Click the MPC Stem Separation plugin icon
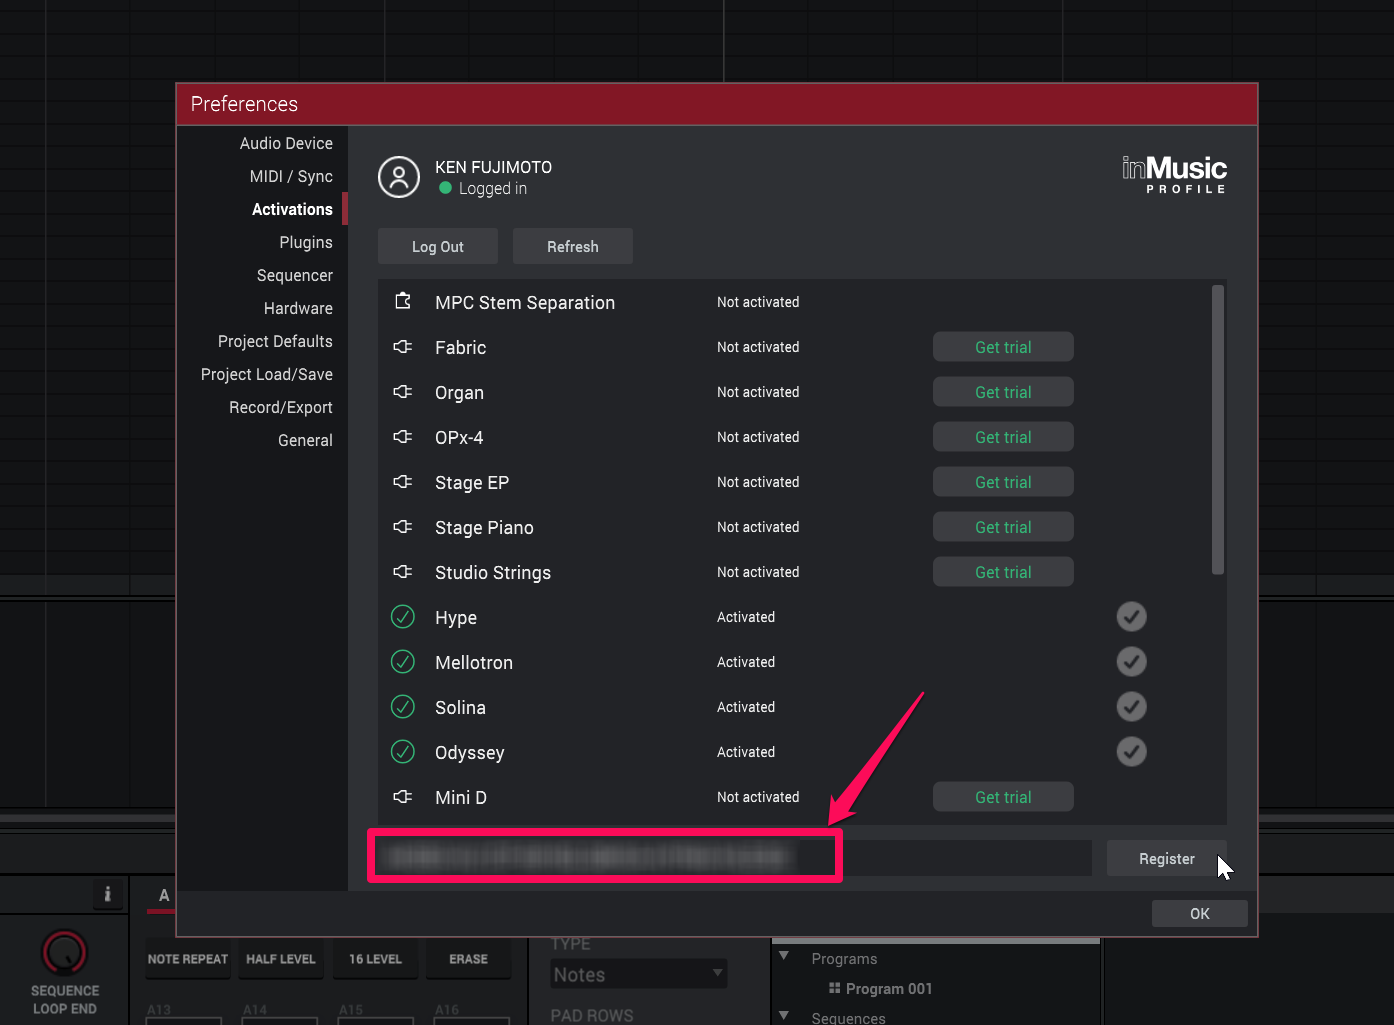Image resolution: width=1394 pixels, height=1025 pixels. (x=403, y=301)
